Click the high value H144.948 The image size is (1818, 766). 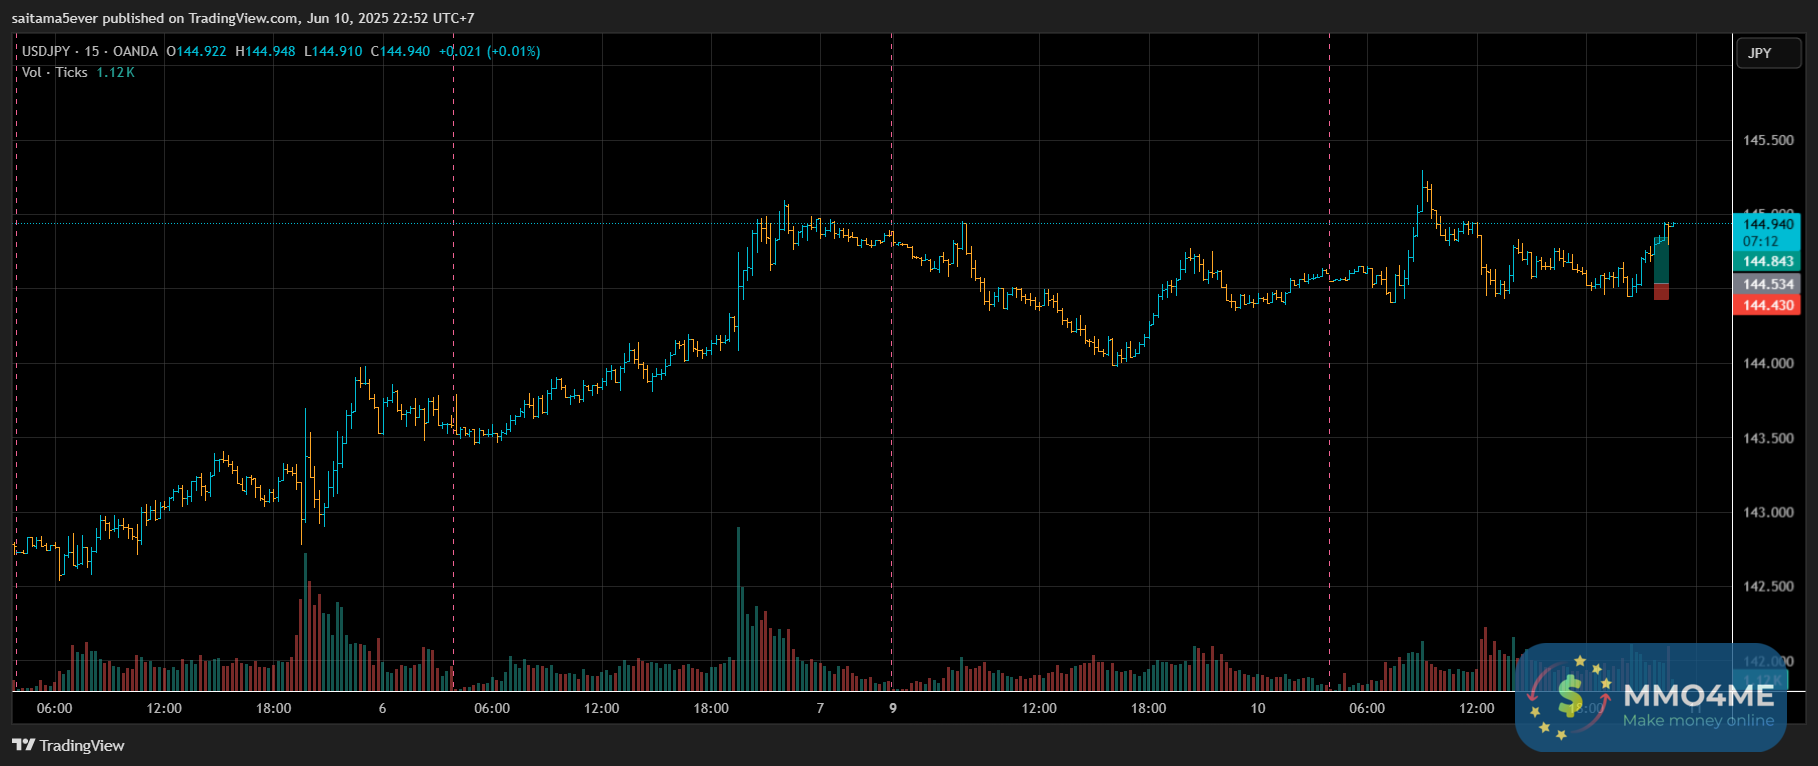[266, 51]
